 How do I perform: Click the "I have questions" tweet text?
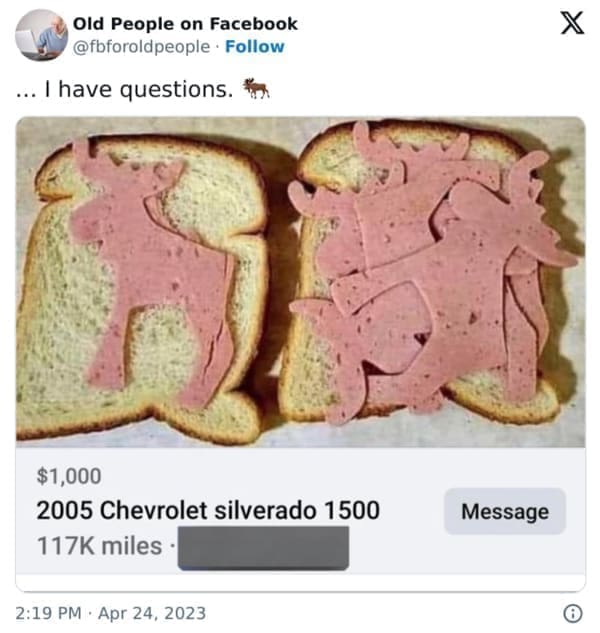[138, 89]
